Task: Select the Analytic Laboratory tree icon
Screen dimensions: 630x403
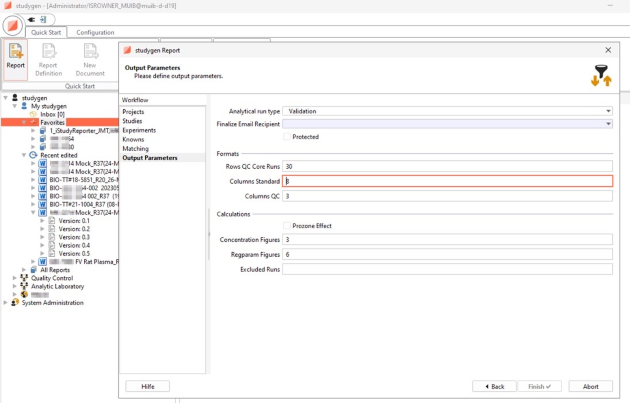Action: 24,286
